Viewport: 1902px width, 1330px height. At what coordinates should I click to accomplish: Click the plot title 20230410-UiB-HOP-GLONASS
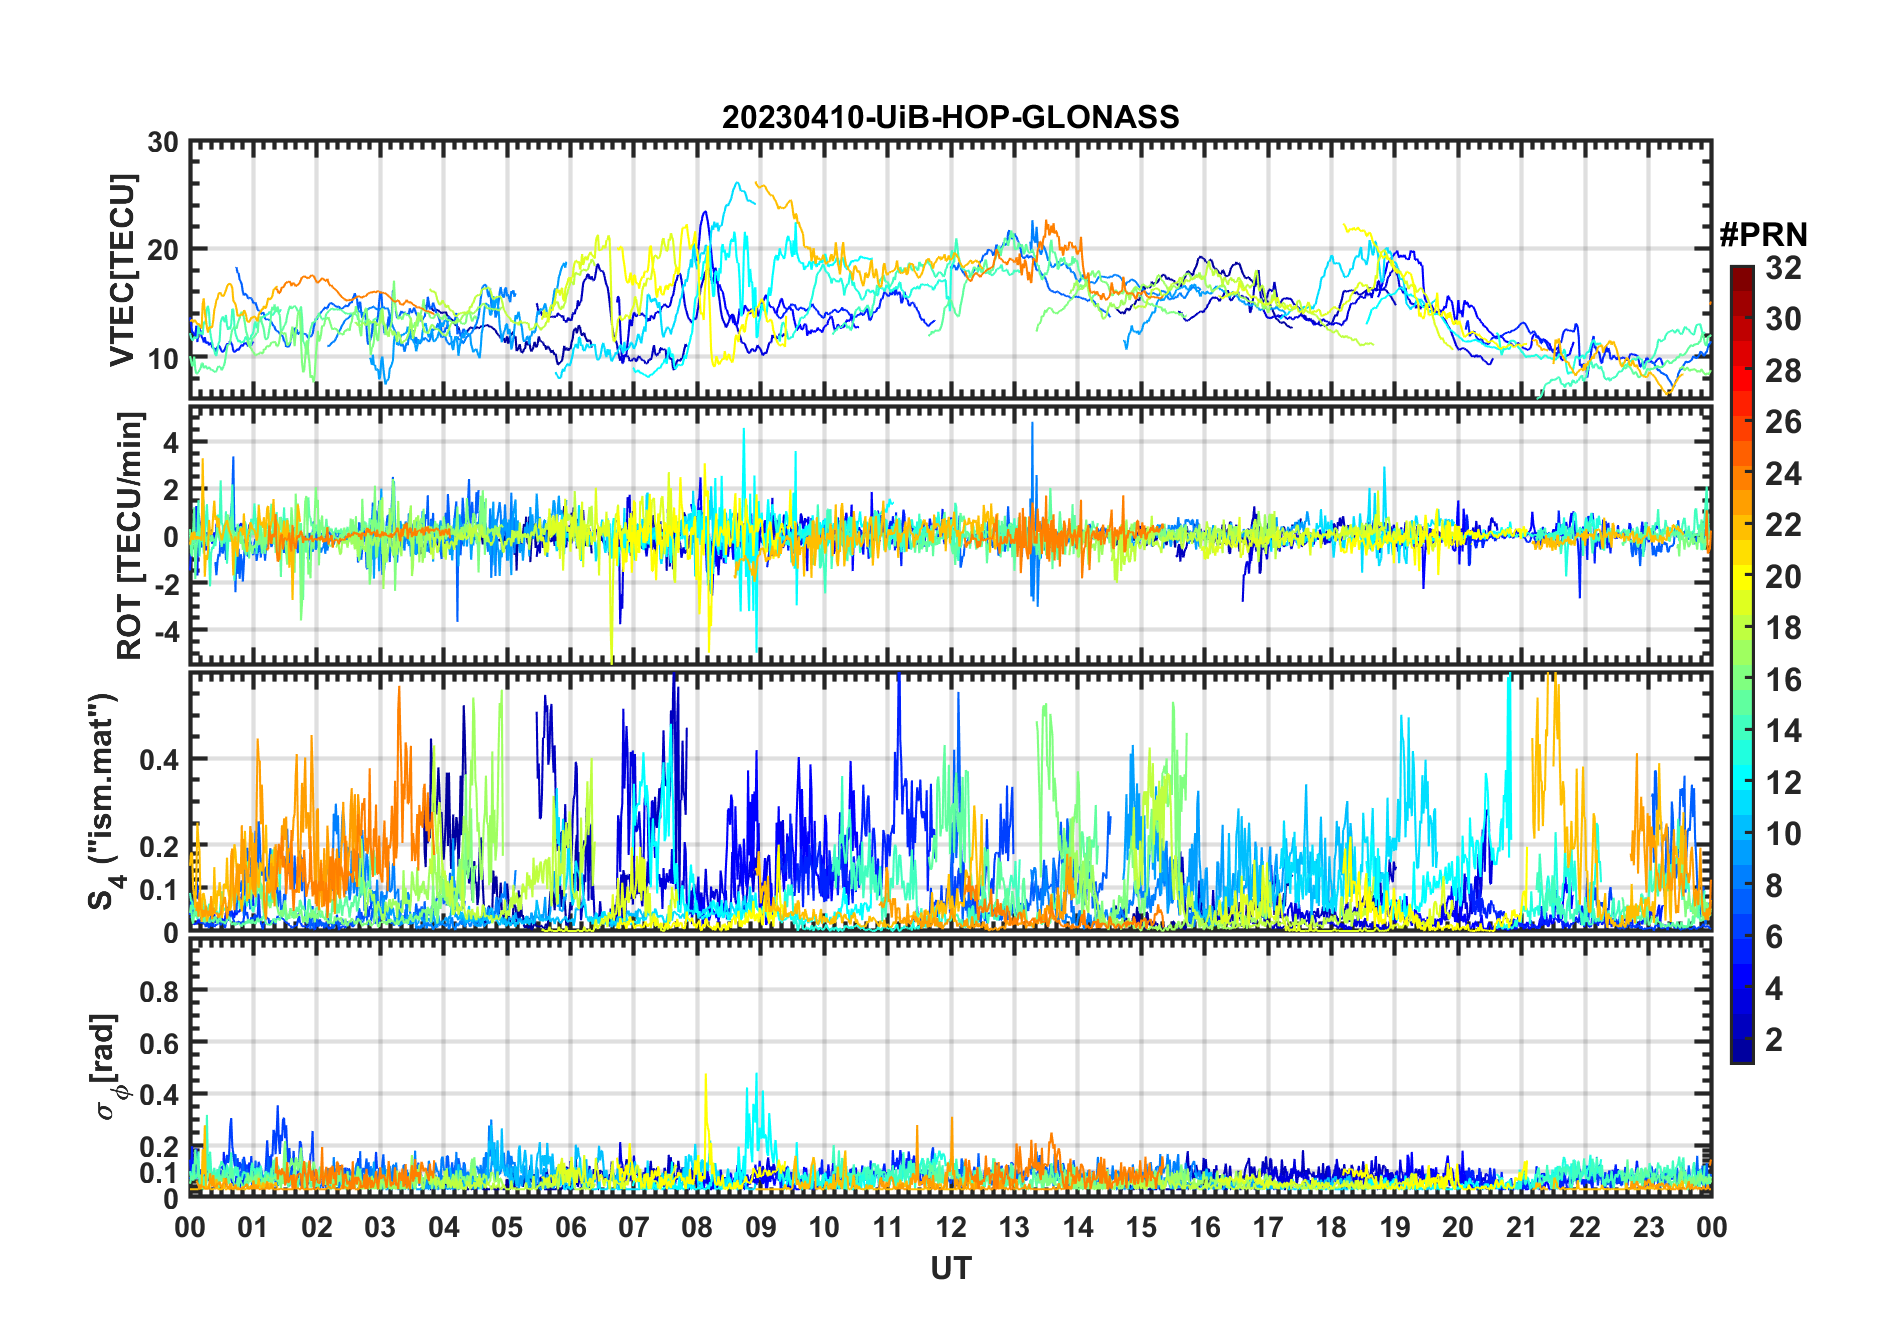click(x=950, y=117)
